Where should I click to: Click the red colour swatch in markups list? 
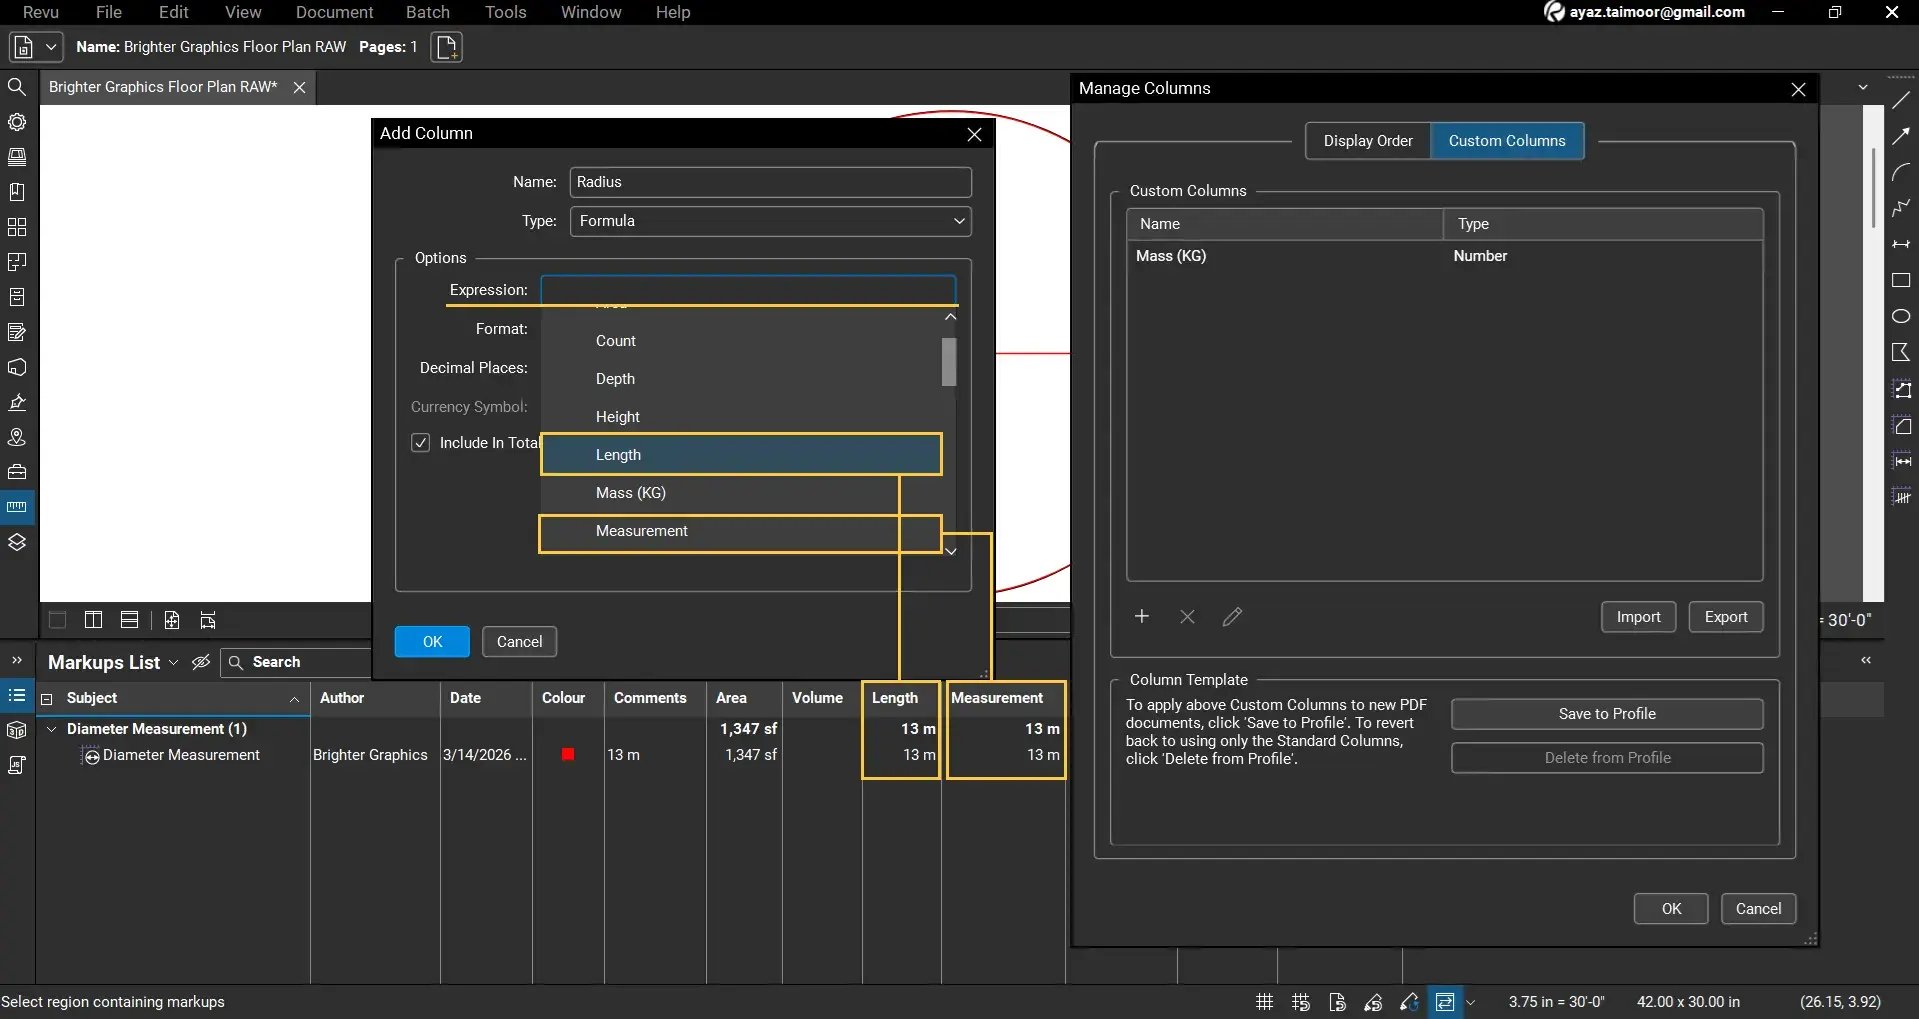[568, 755]
